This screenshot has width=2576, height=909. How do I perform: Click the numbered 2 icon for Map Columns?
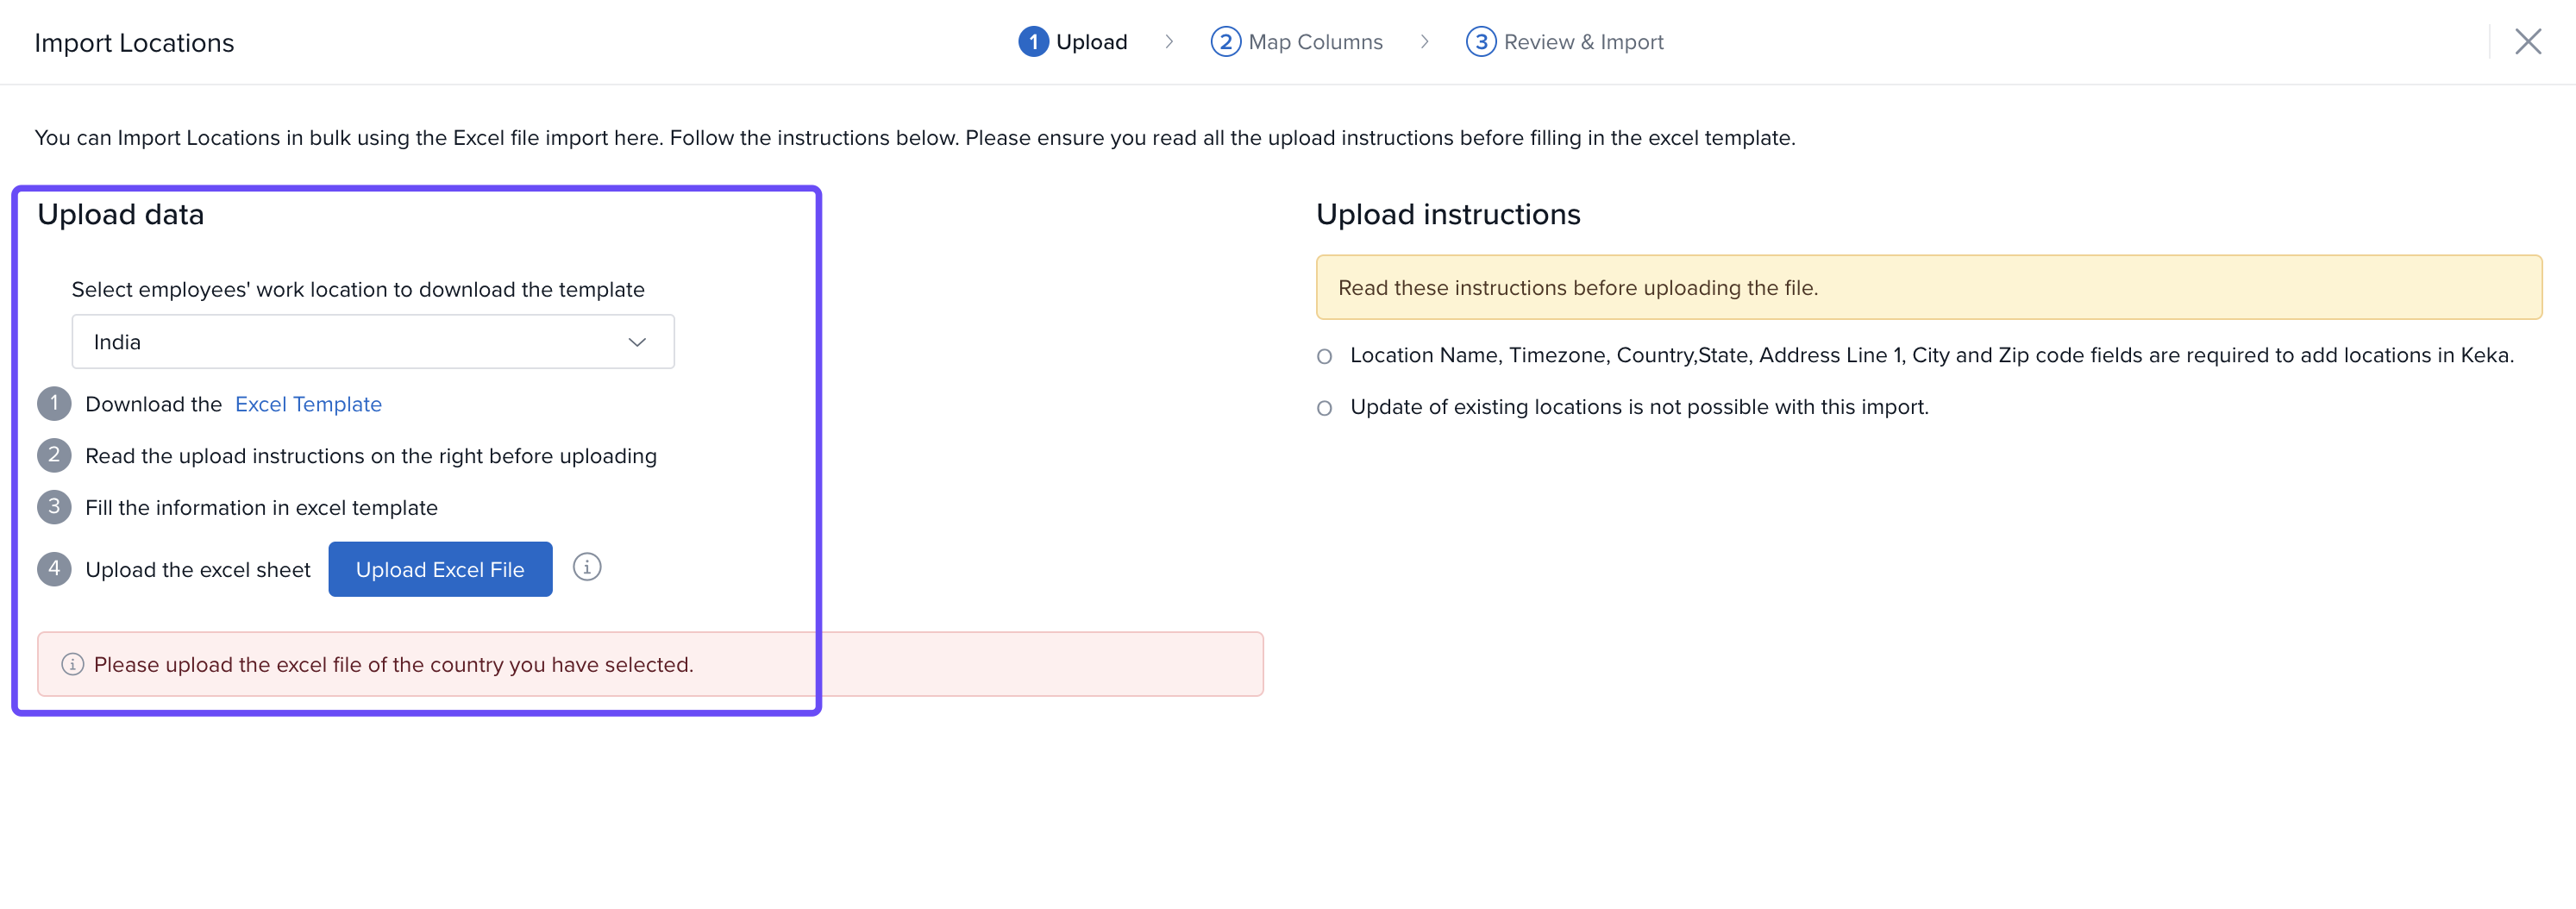tap(1225, 42)
